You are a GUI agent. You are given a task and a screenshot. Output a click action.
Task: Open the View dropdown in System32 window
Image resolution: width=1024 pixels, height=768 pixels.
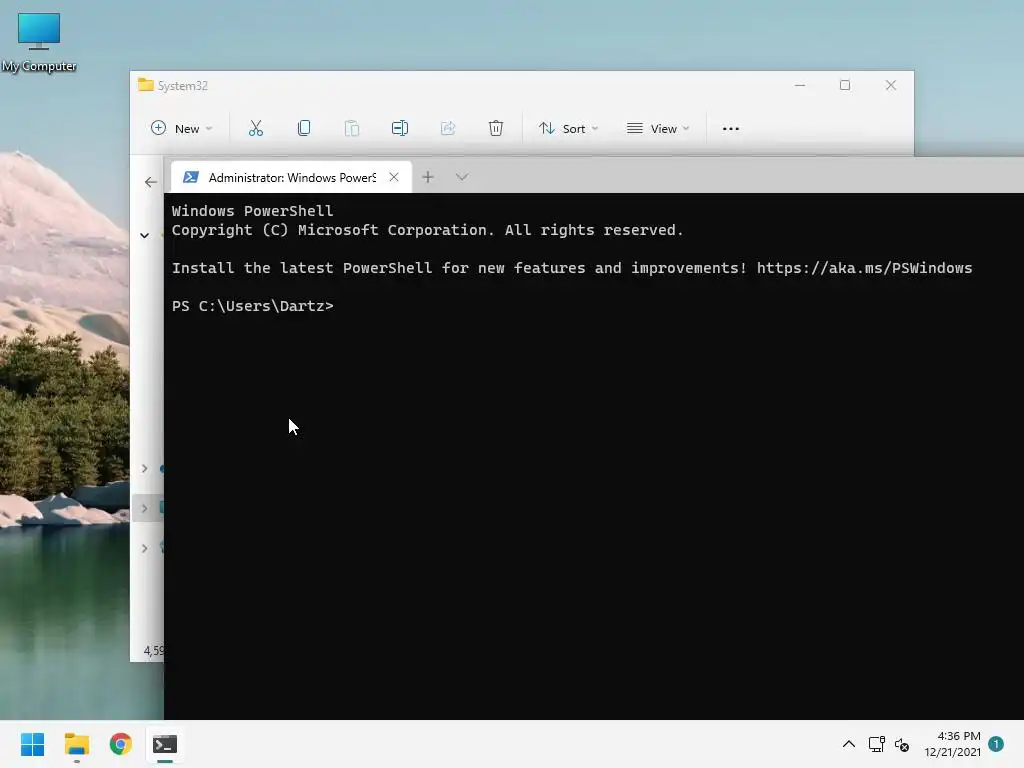[x=658, y=129]
